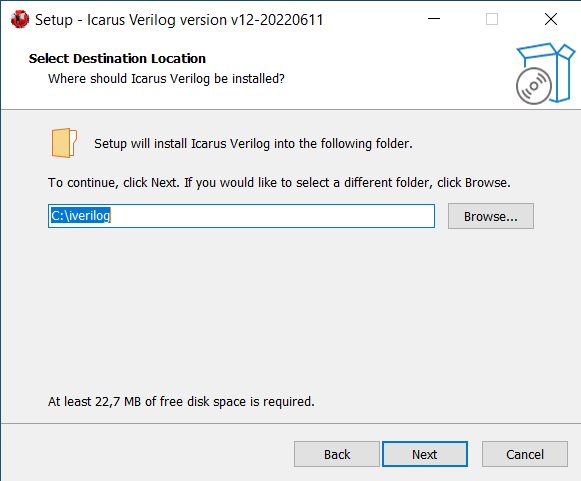Go back with the Back button
The height and width of the screenshot is (481, 581).
(337, 454)
